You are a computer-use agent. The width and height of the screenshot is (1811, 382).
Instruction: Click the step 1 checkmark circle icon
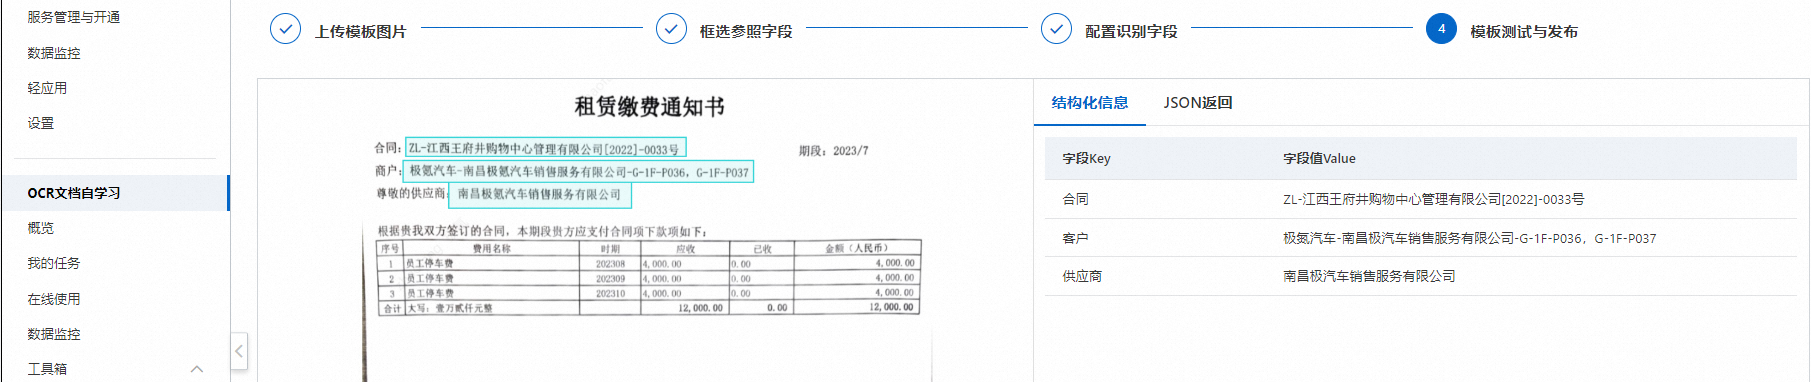(x=285, y=29)
